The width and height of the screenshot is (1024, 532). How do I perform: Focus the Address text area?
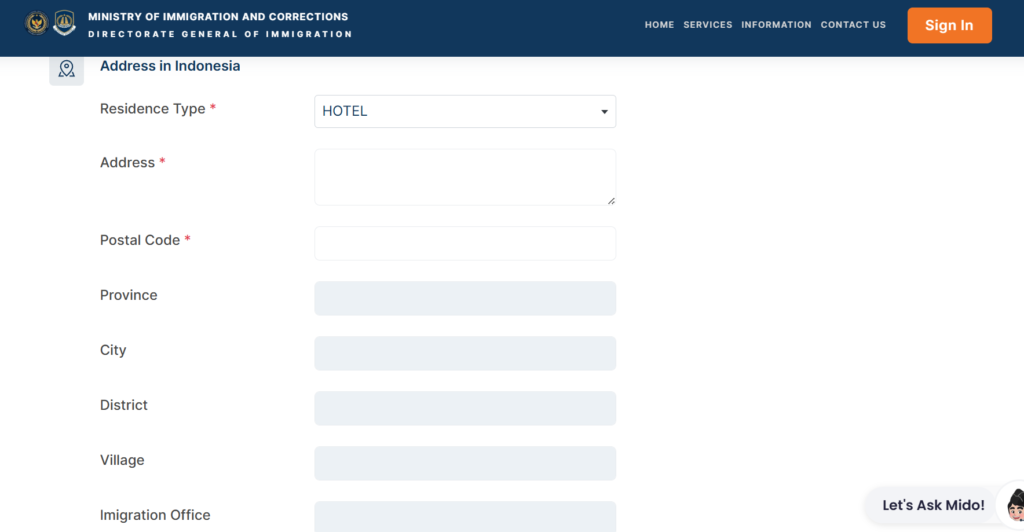465,177
